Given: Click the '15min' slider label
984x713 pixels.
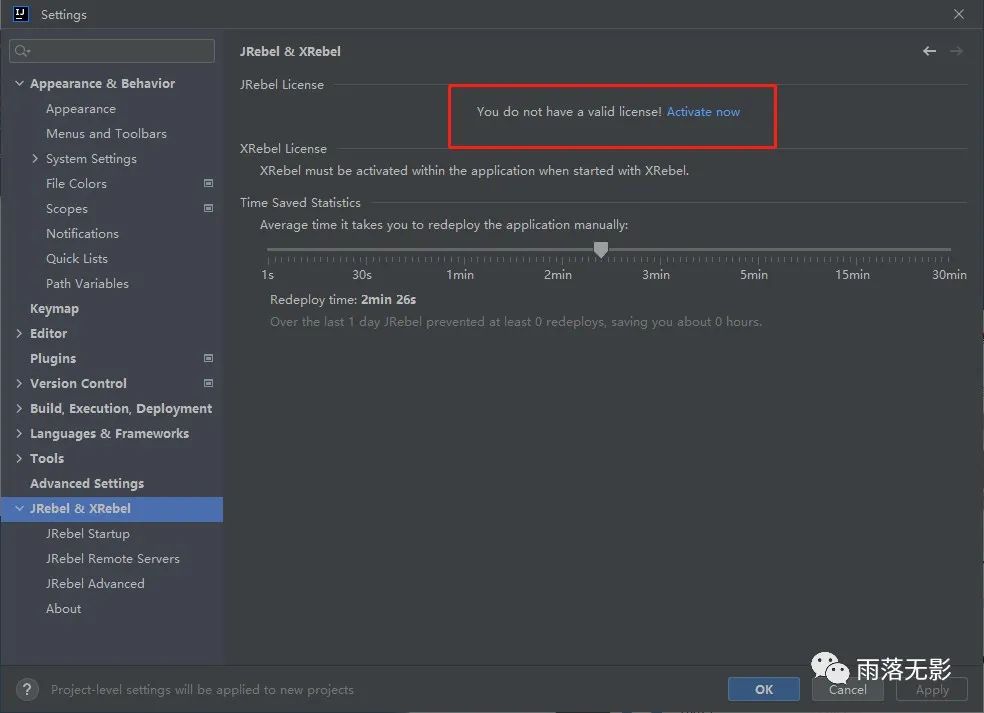Looking at the screenshot, I should (852, 275).
